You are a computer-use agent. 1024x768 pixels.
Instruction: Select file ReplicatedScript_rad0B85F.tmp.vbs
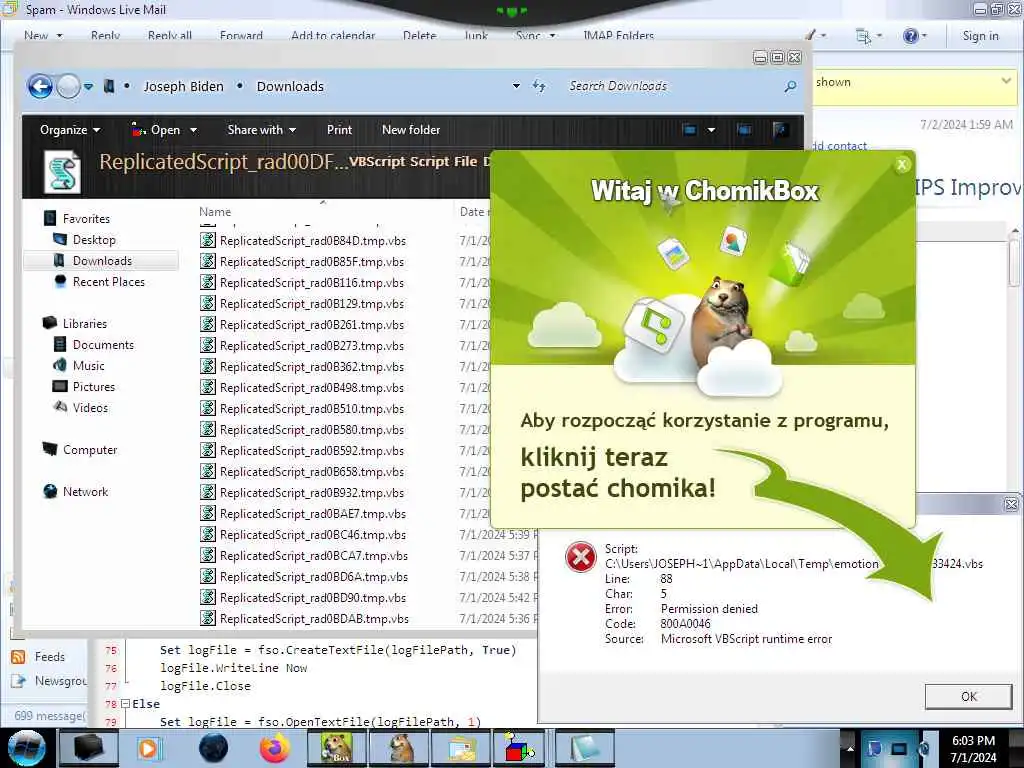312,262
